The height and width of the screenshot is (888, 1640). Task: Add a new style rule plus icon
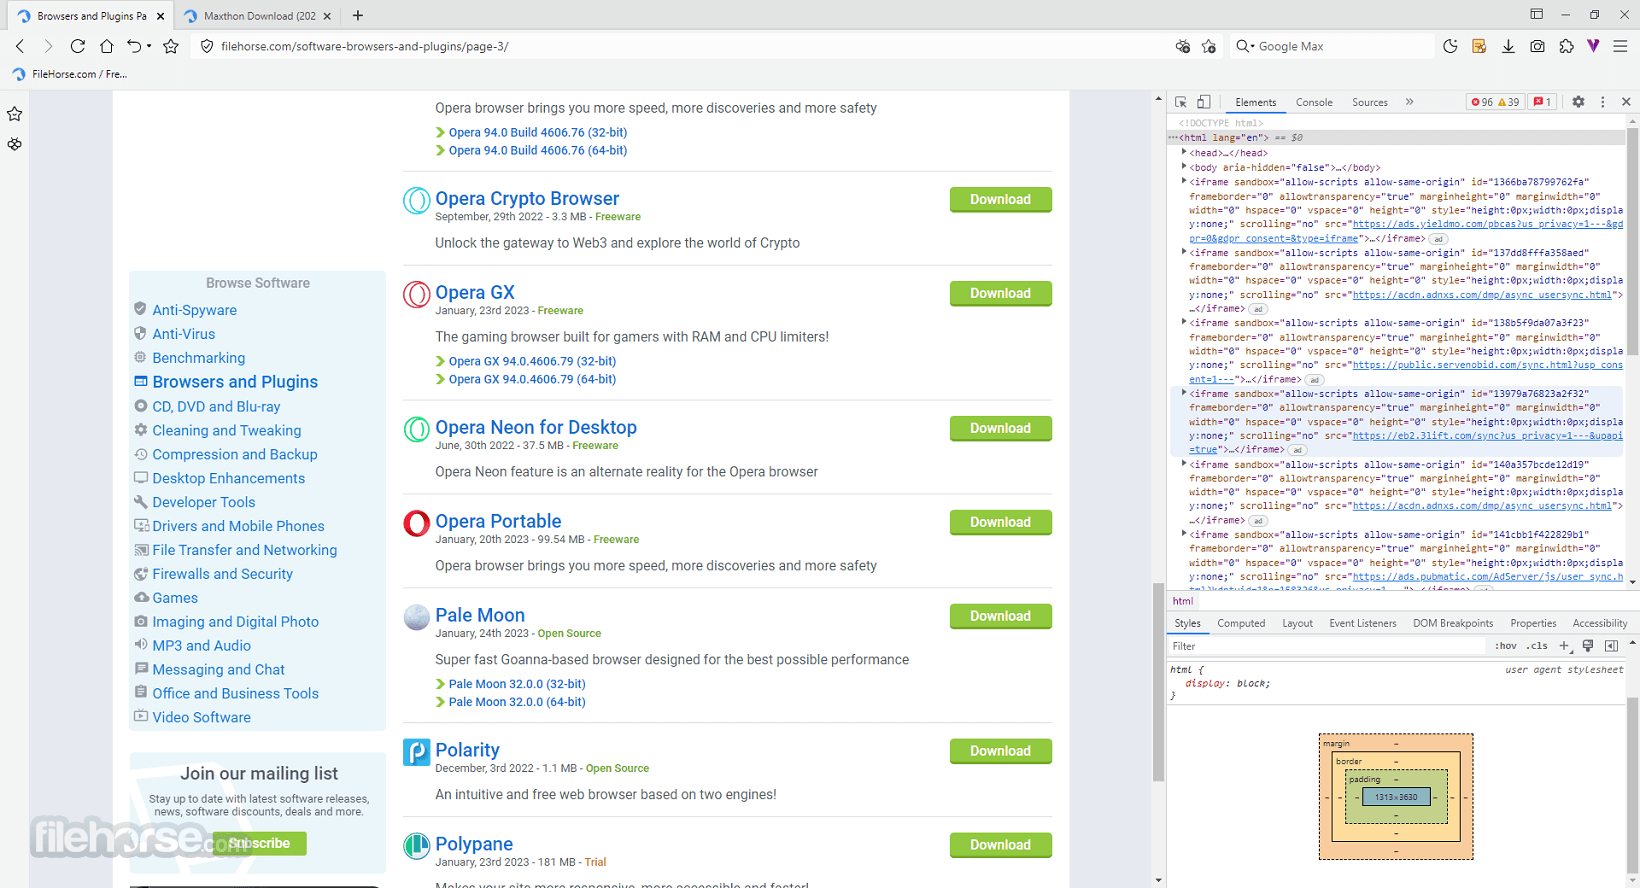(x=1564, y=646)
